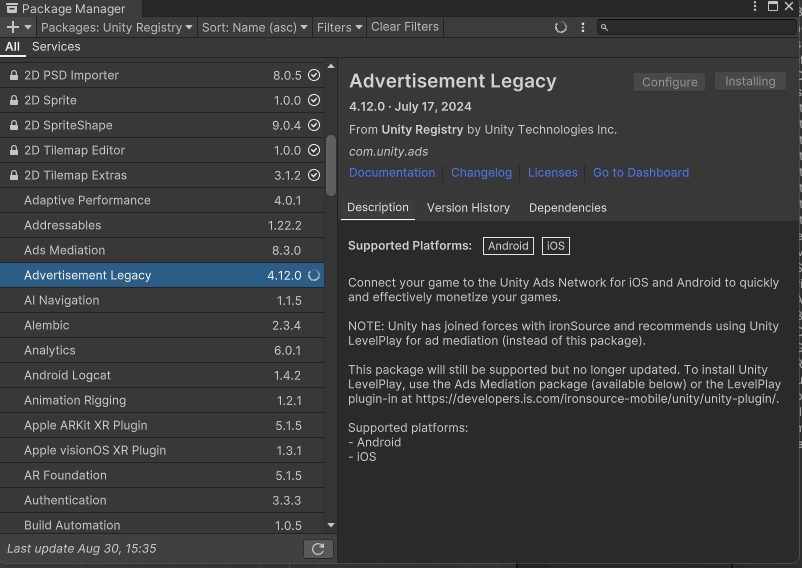Open the window three-dot context menu

coord(755,6)
